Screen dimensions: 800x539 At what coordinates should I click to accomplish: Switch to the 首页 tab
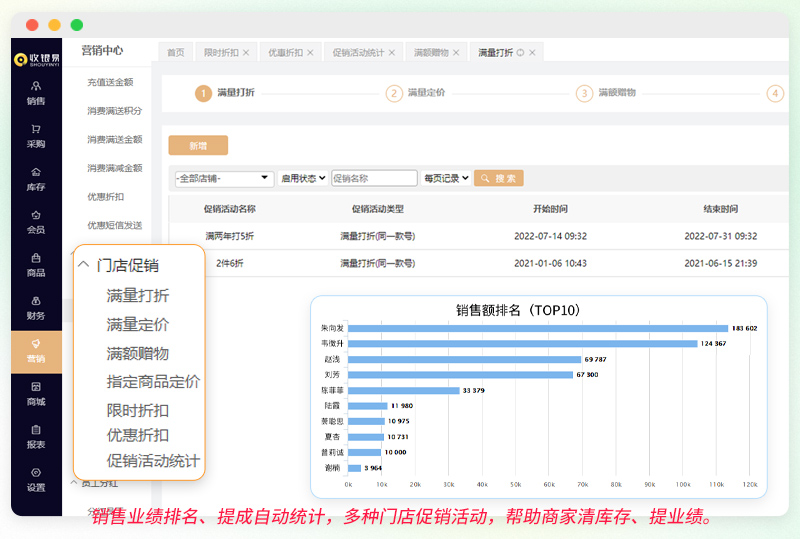click(x=176, y=53)
